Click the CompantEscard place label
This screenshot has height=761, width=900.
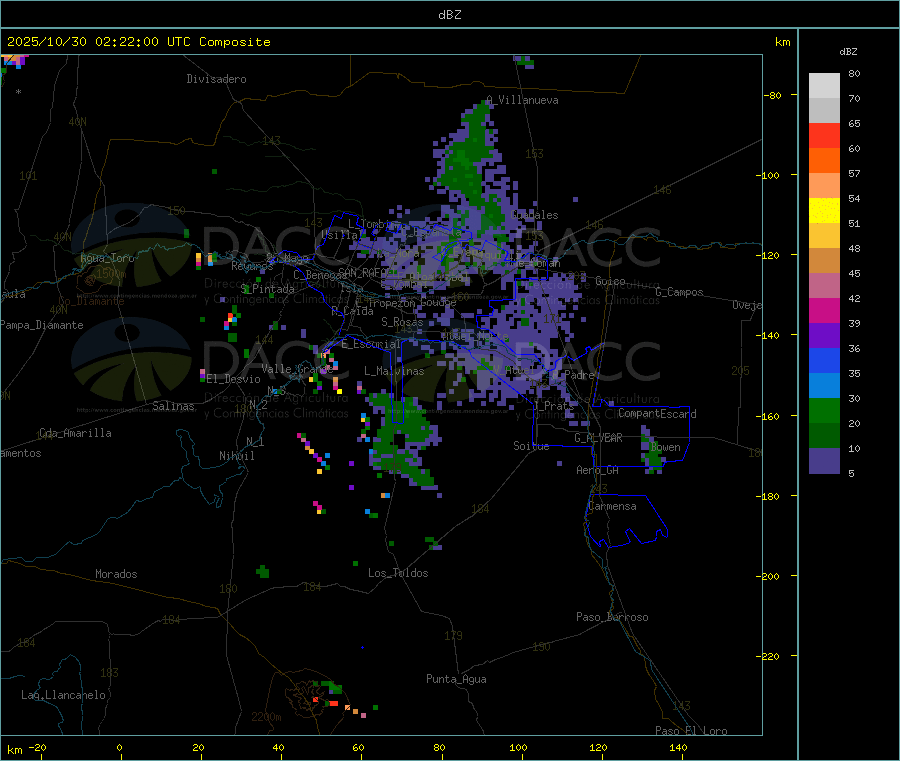pos(657,414)
